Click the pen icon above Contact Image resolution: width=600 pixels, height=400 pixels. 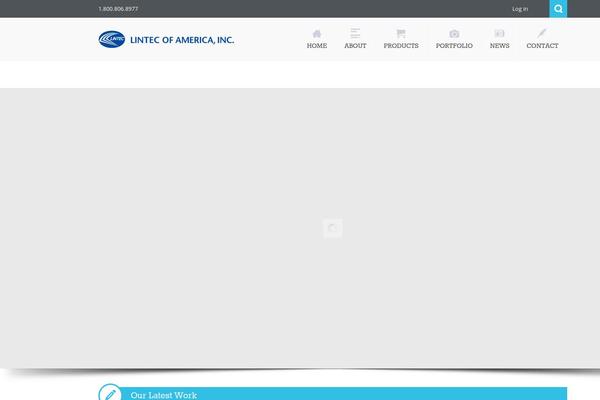[542, 33]
